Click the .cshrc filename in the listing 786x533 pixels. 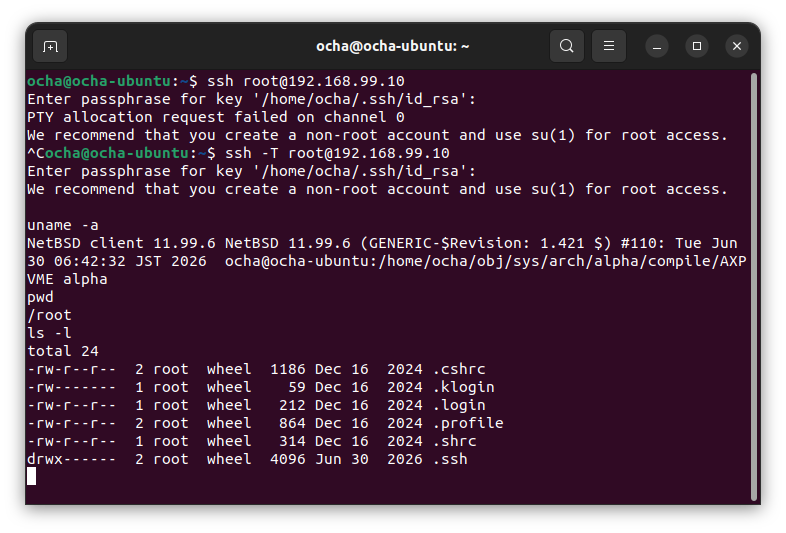[459, 369]
